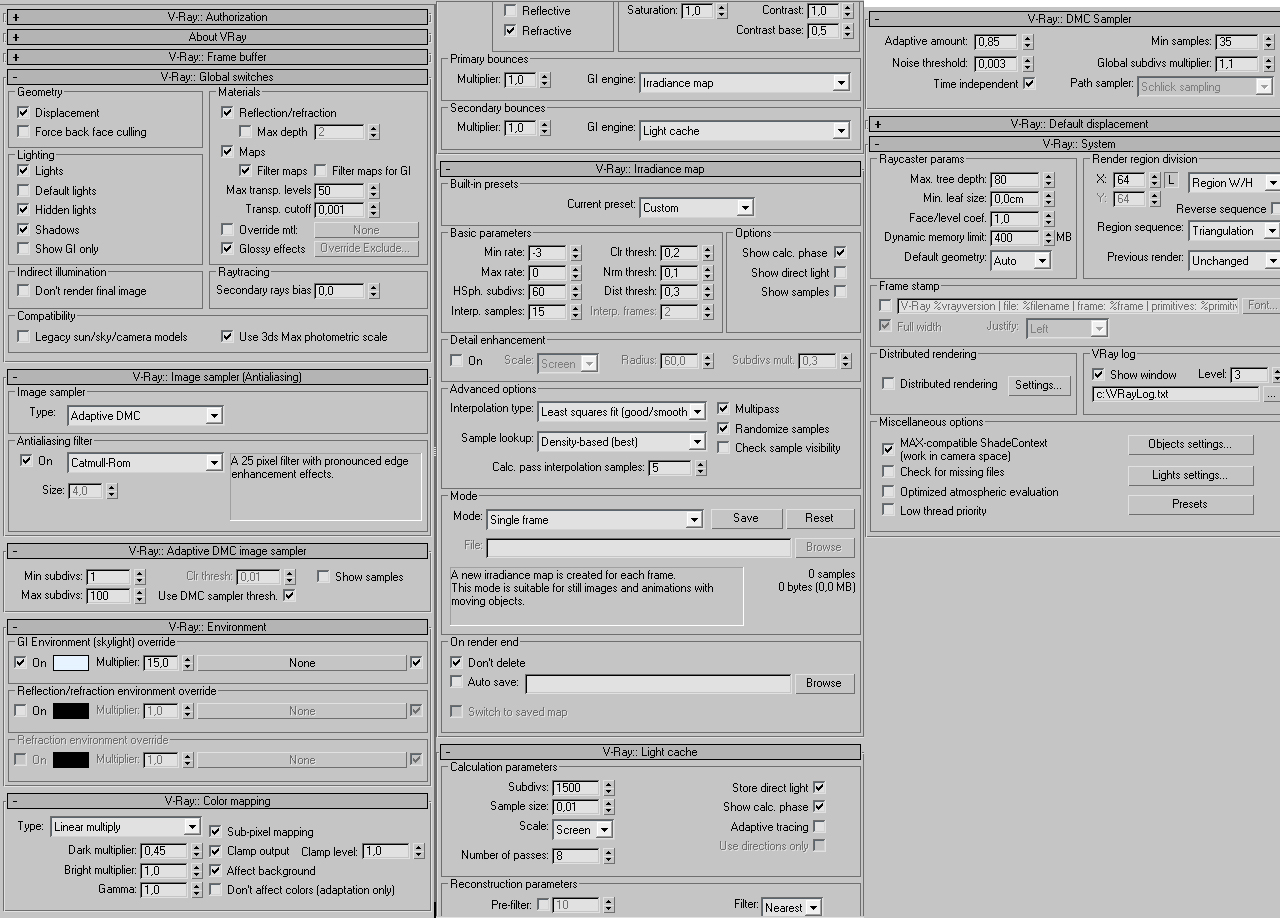This screenshot has width=1280, height=918.
Task: Click the irradiance map Save button
Action: [x=746, y=518]
